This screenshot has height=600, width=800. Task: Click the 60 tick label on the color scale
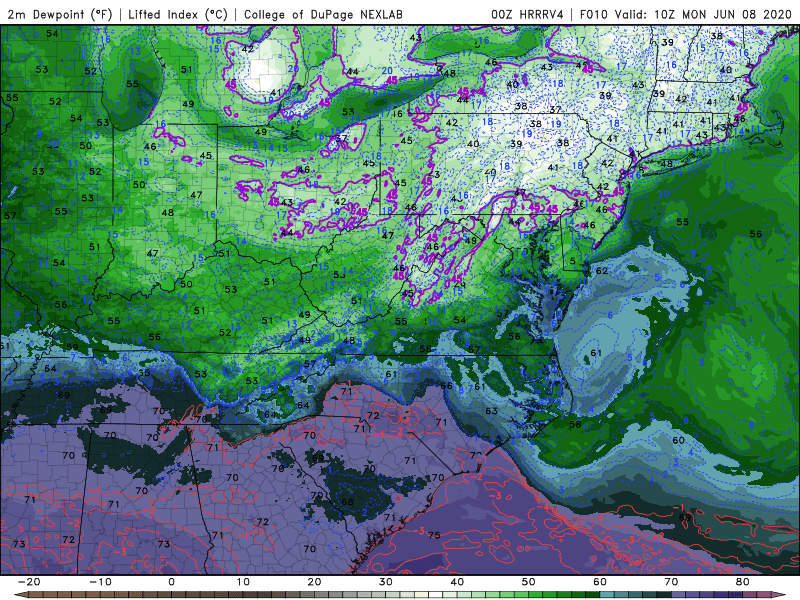tap(600, 582)
